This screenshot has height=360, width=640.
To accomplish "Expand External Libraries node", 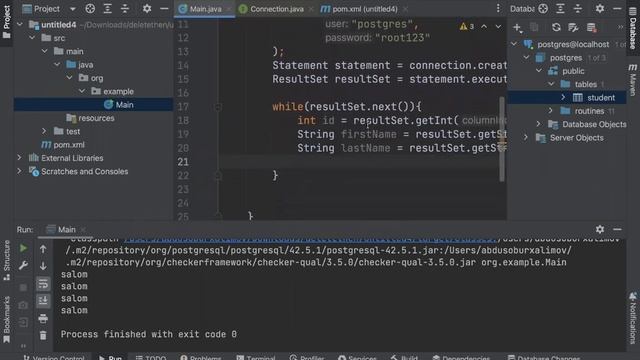I will click(19, 158).
